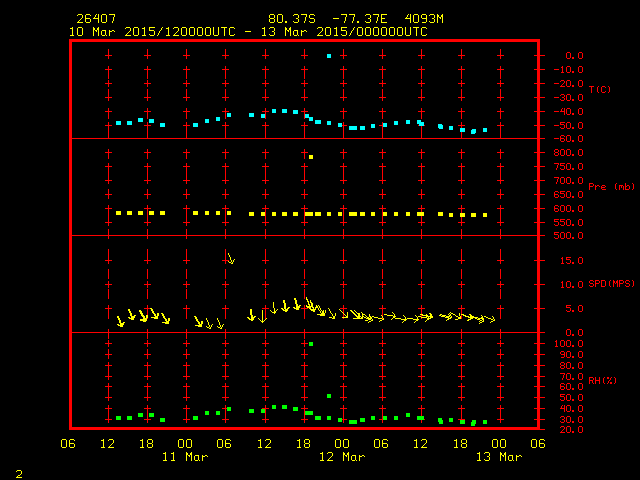640x480 pixels.
Task: Click the 70.0 humidity tick label
Action: click(x=572, y=376)
